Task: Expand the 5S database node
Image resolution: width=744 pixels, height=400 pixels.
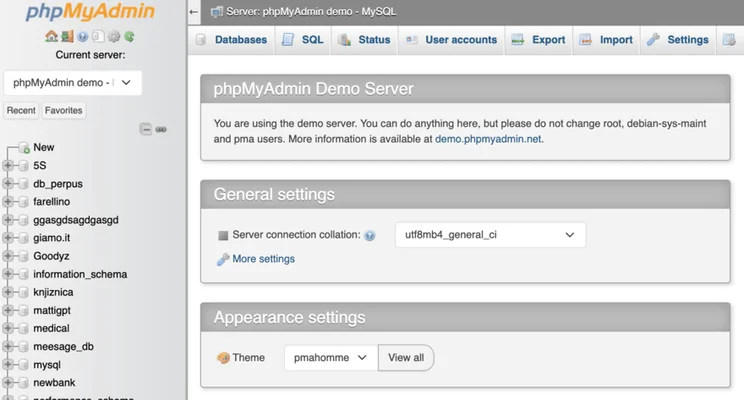Action: (8, 166)
